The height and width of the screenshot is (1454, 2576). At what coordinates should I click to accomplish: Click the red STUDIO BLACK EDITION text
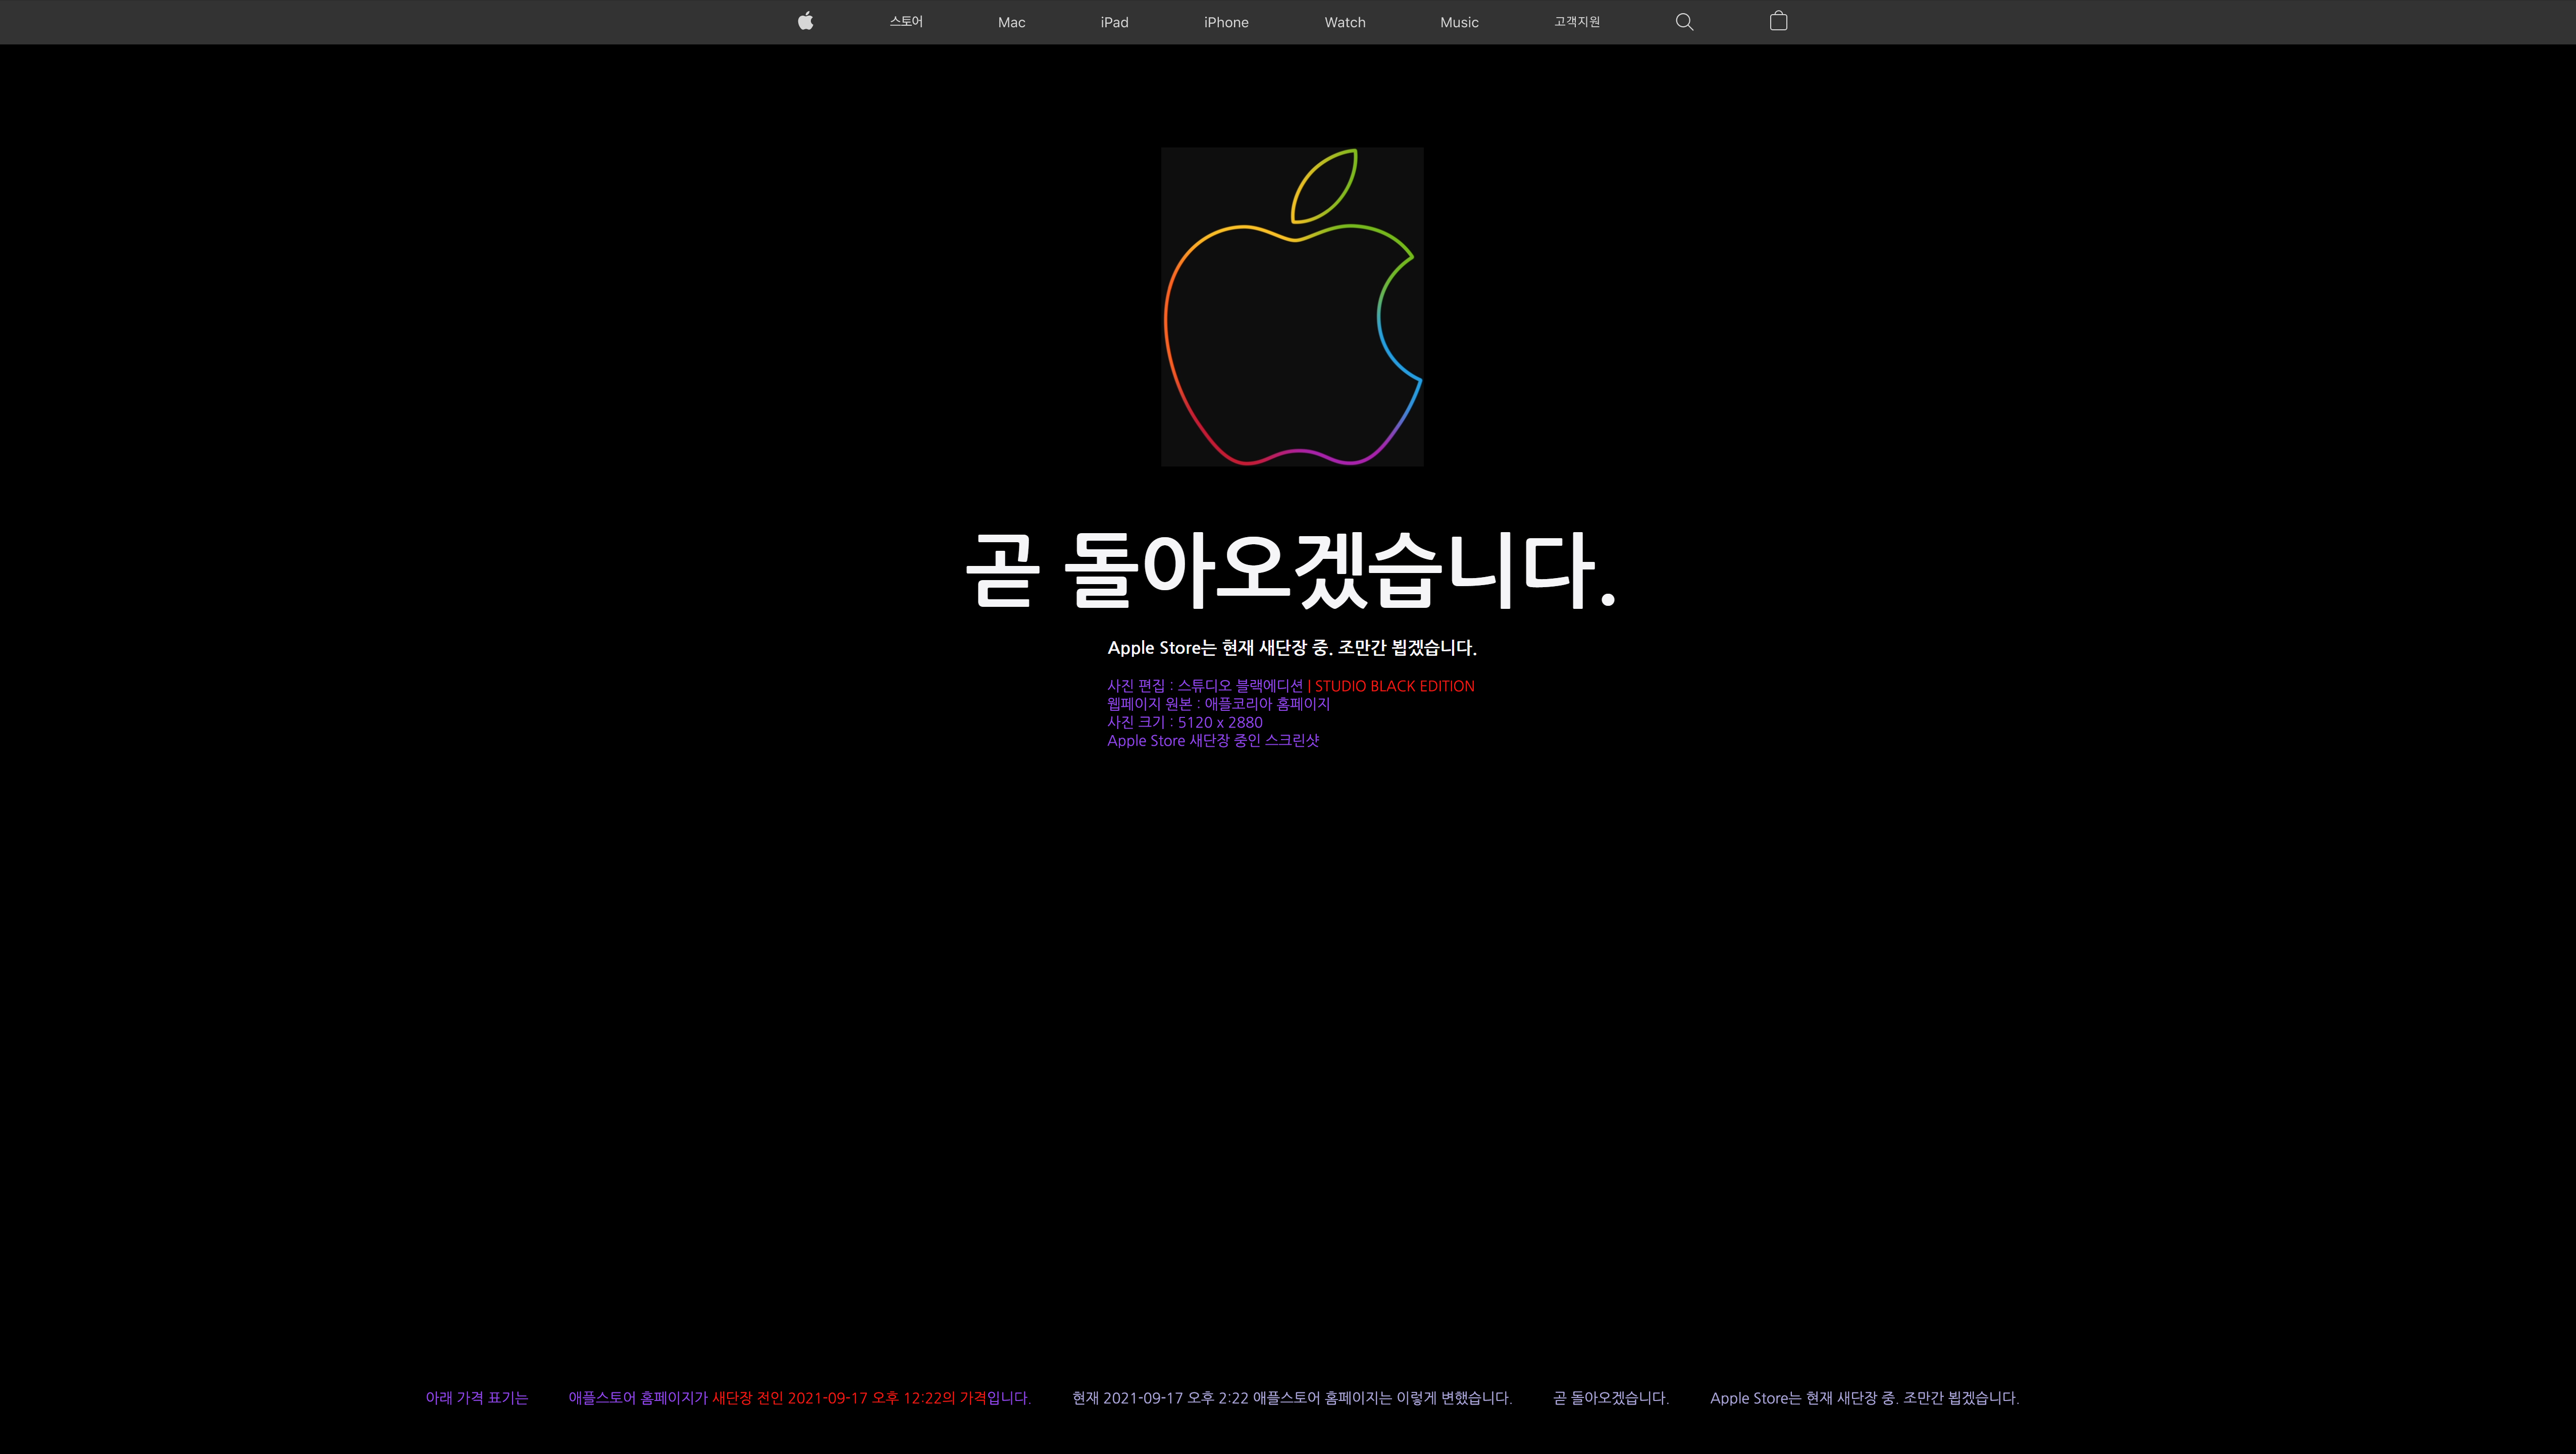pyautogui.click(x=1394, y=686)
